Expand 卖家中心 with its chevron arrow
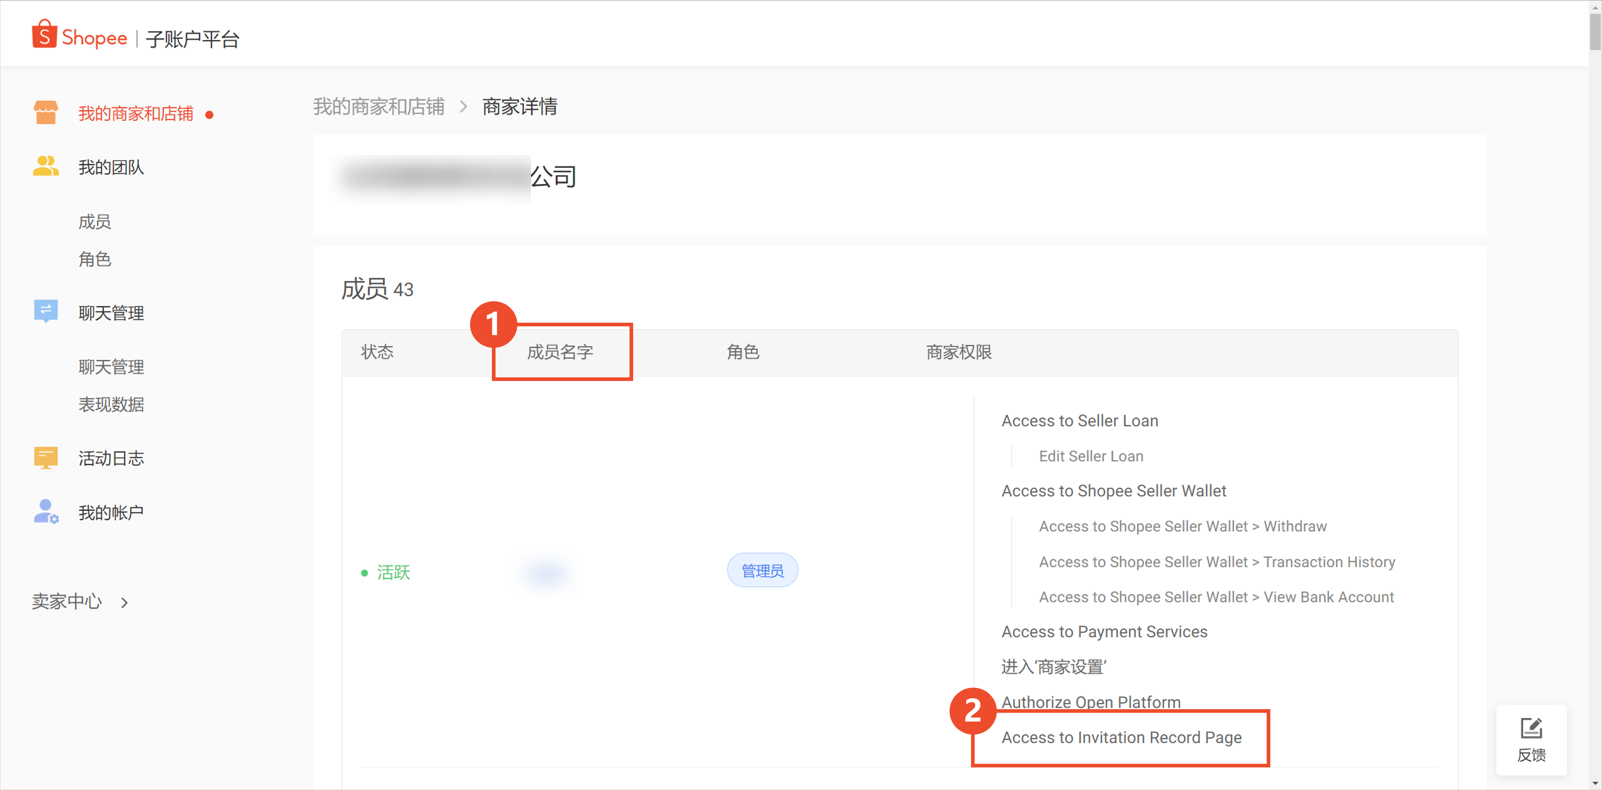Screen dimensions: 1602x790 pos(124,602)
